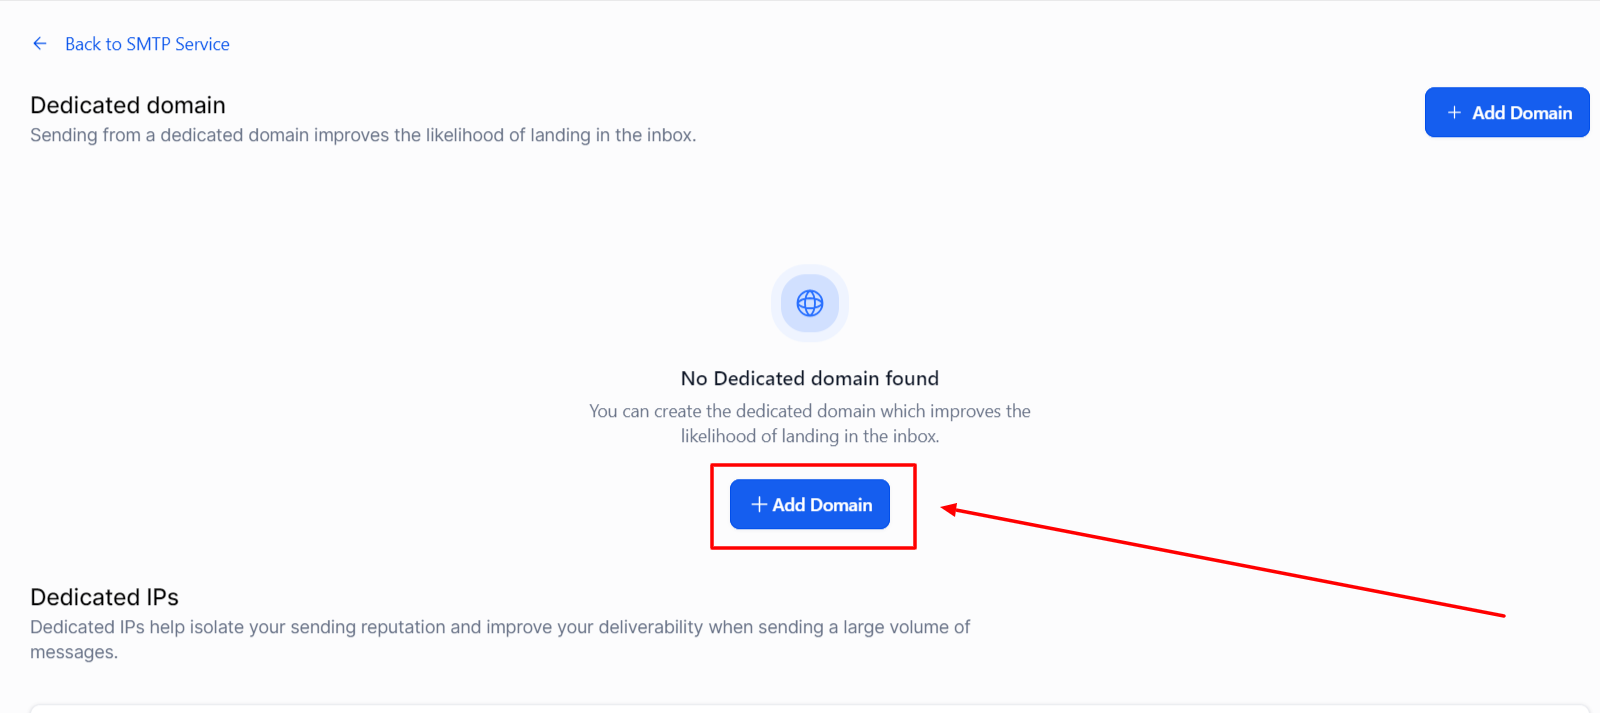The height and width of the screenshot is (713, 1600).
Task: Click "You can create the dedicated domain" text
Action: pos(810,411)
